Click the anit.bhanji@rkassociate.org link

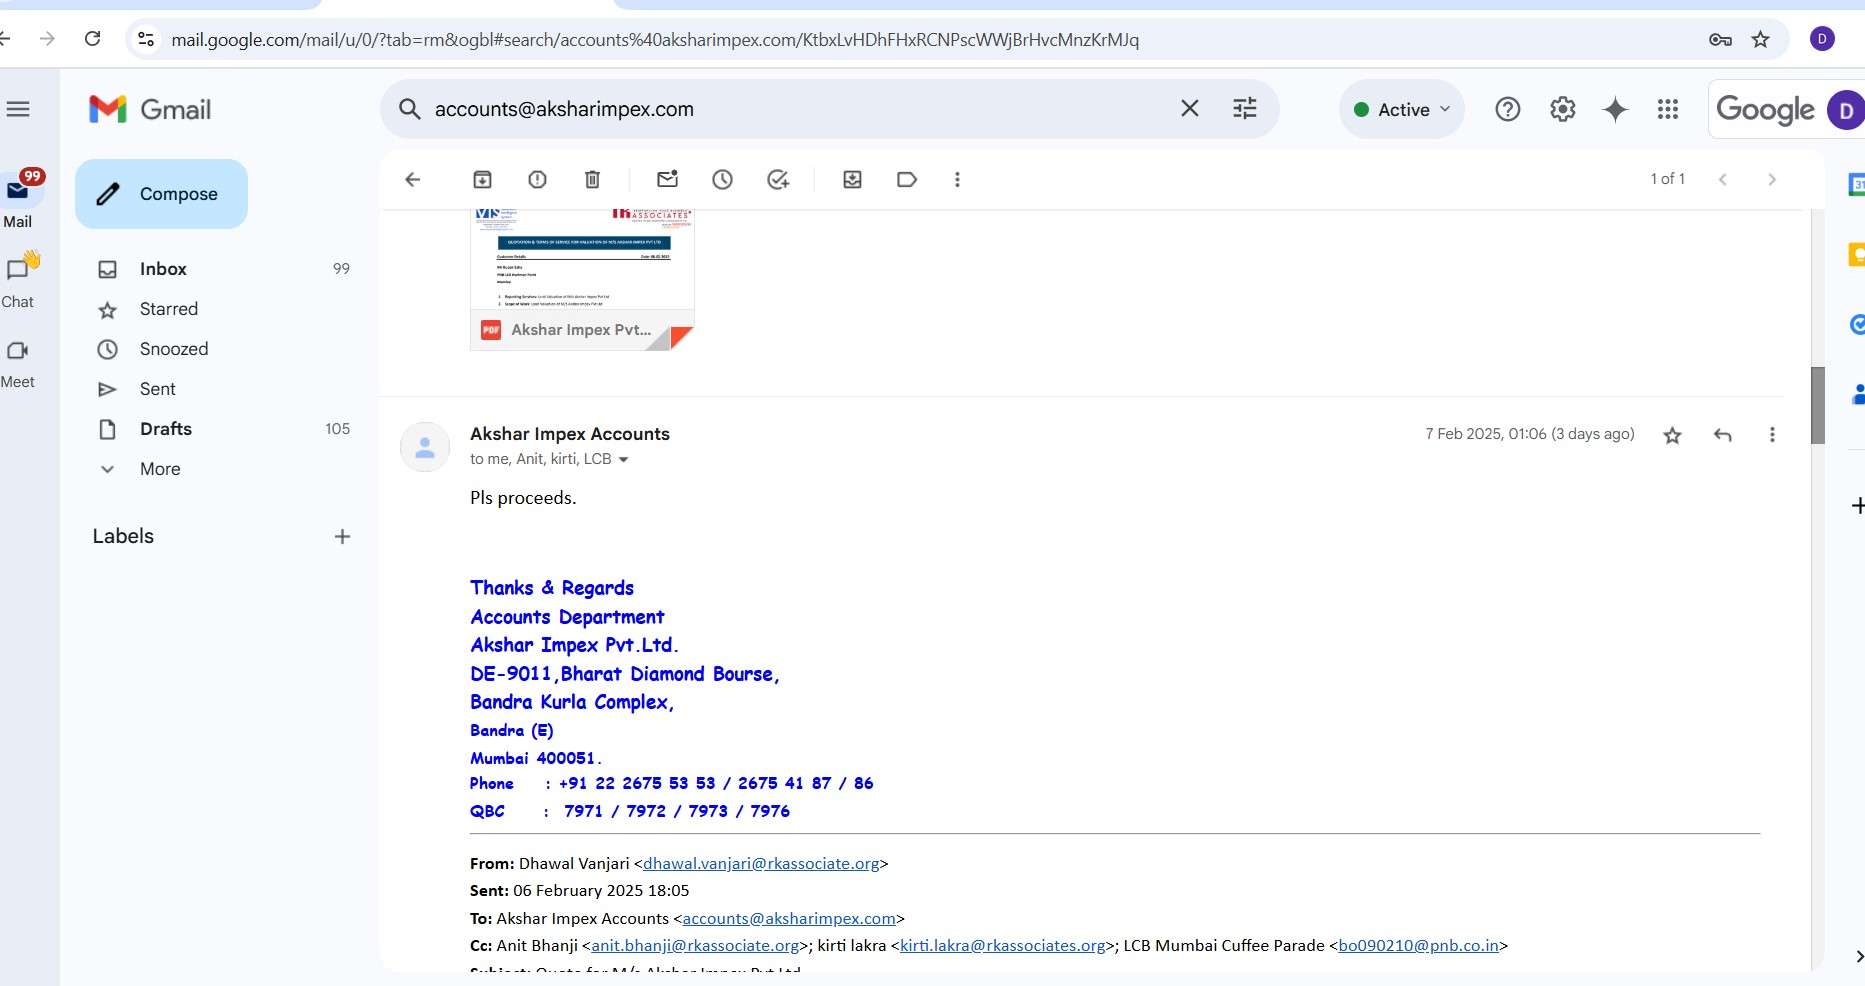(x=695, y=945)
